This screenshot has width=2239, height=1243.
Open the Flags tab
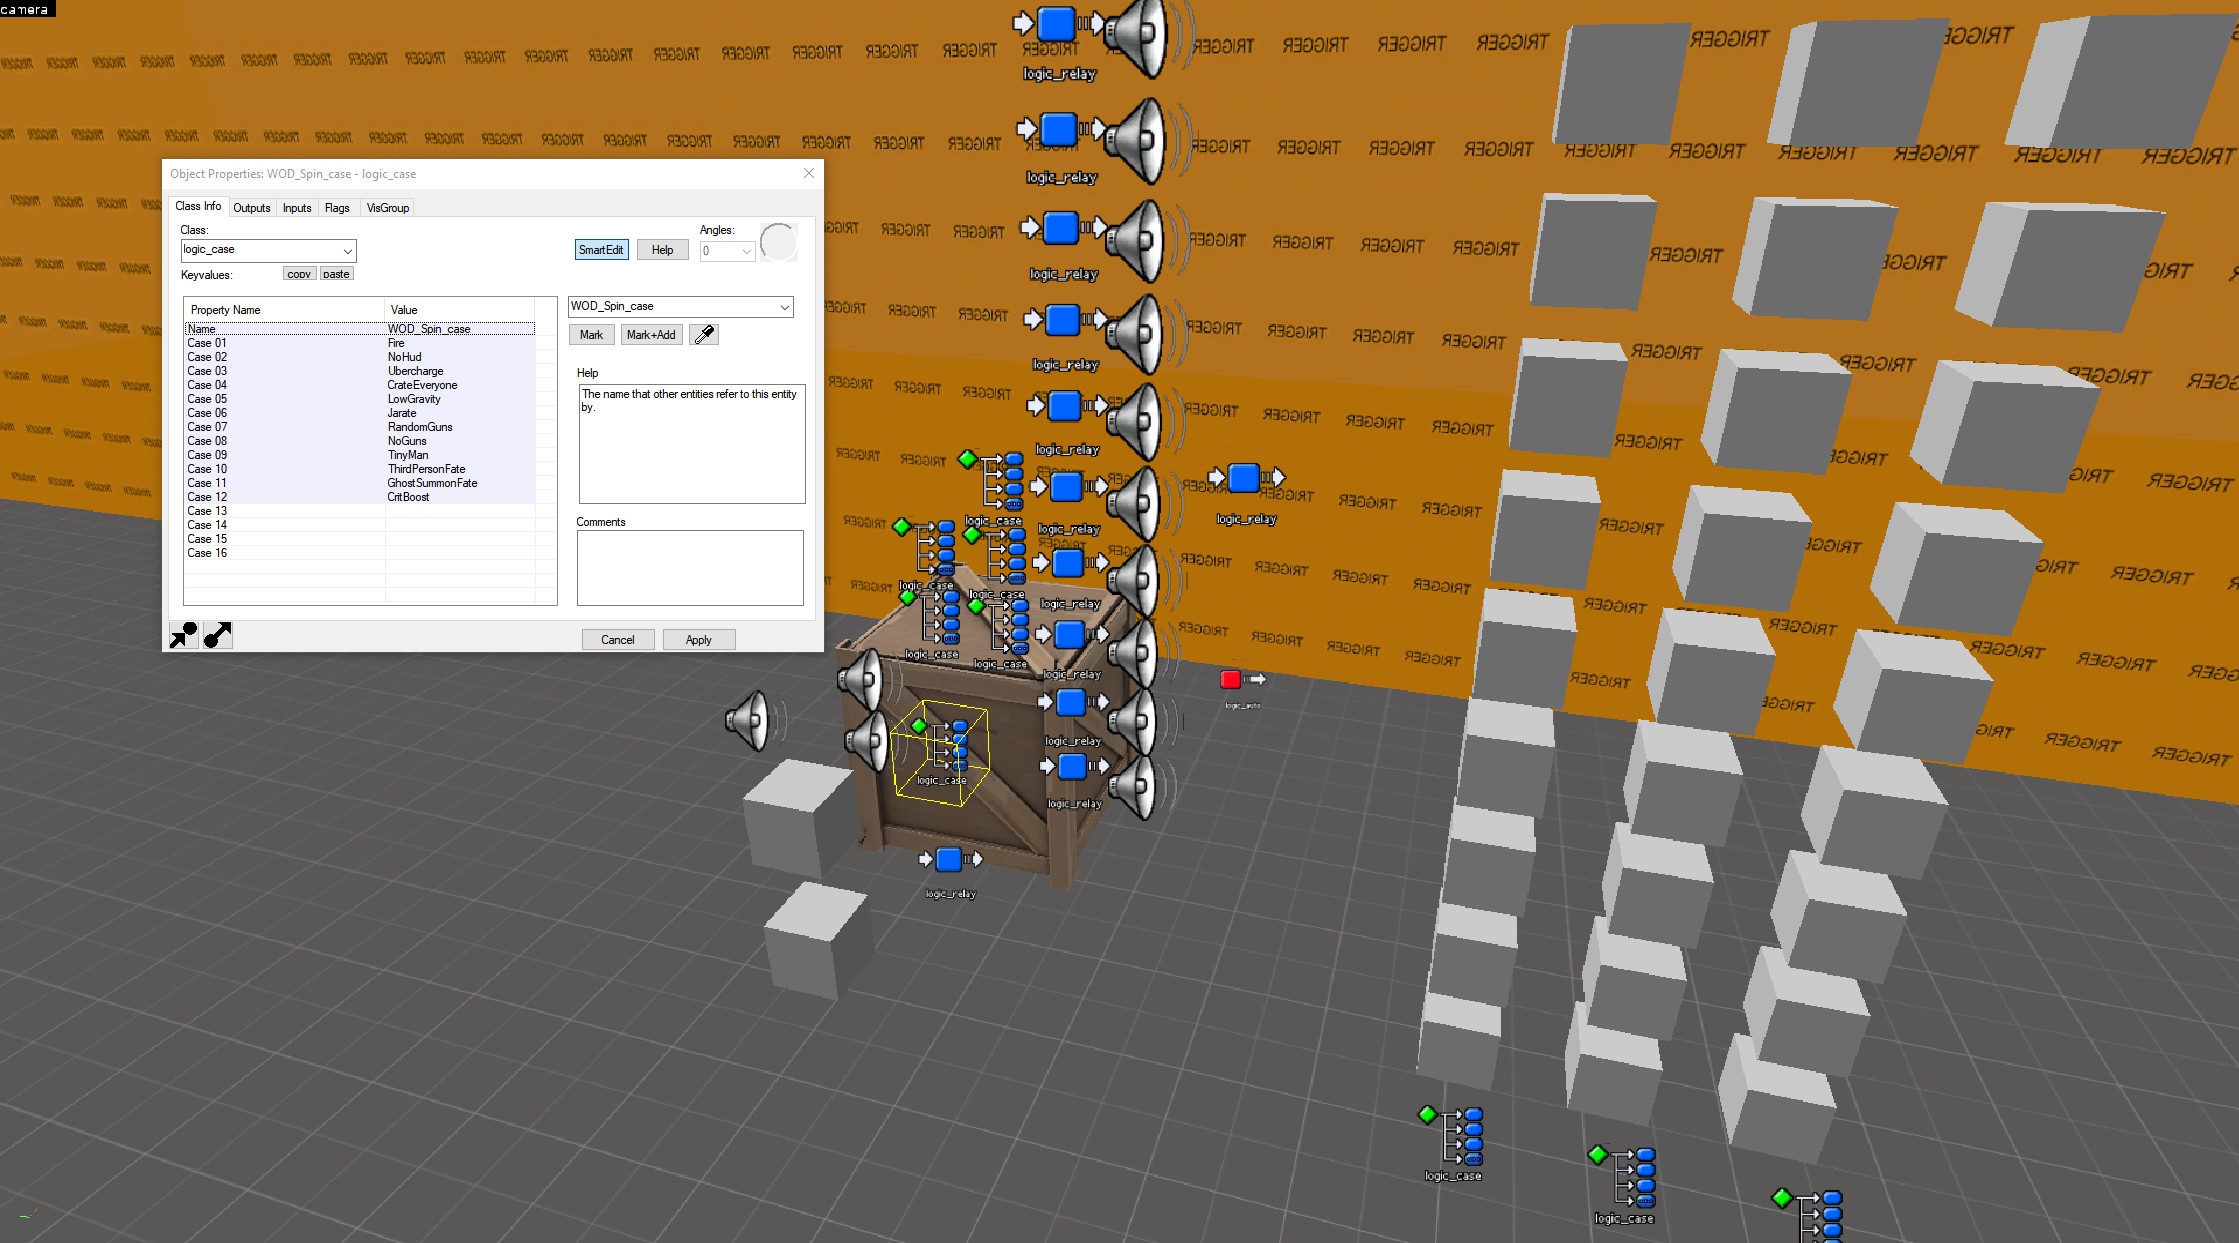337,208
